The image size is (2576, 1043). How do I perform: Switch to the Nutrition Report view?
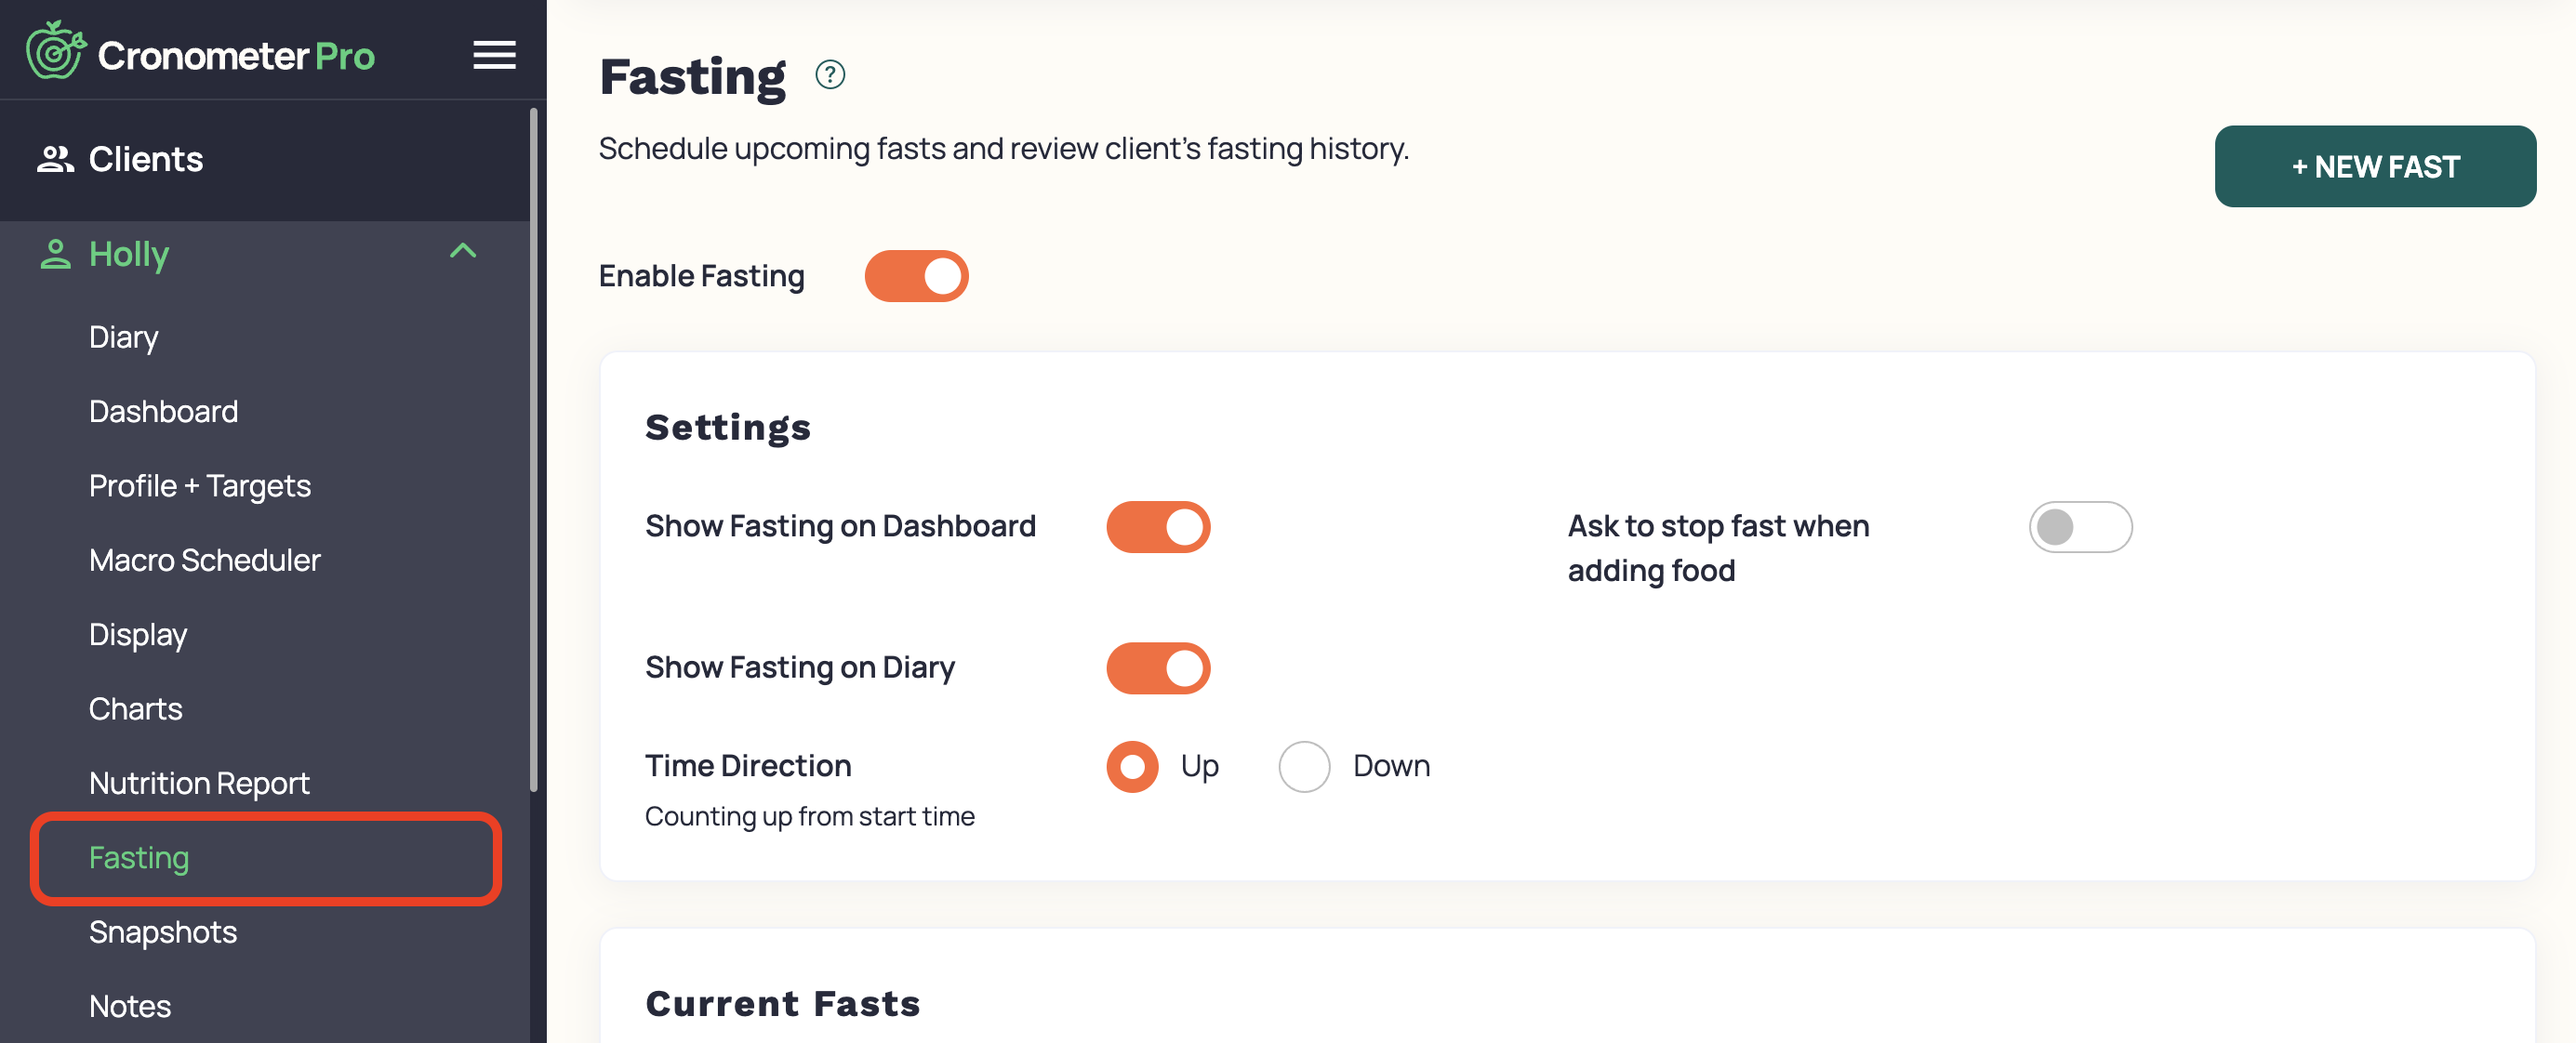click(199, 783)
